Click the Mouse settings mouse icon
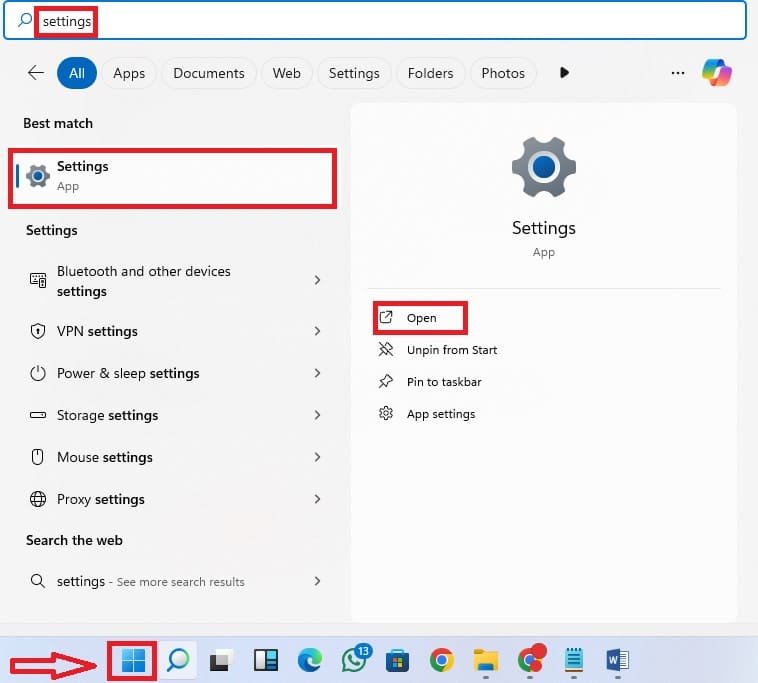 37,457
